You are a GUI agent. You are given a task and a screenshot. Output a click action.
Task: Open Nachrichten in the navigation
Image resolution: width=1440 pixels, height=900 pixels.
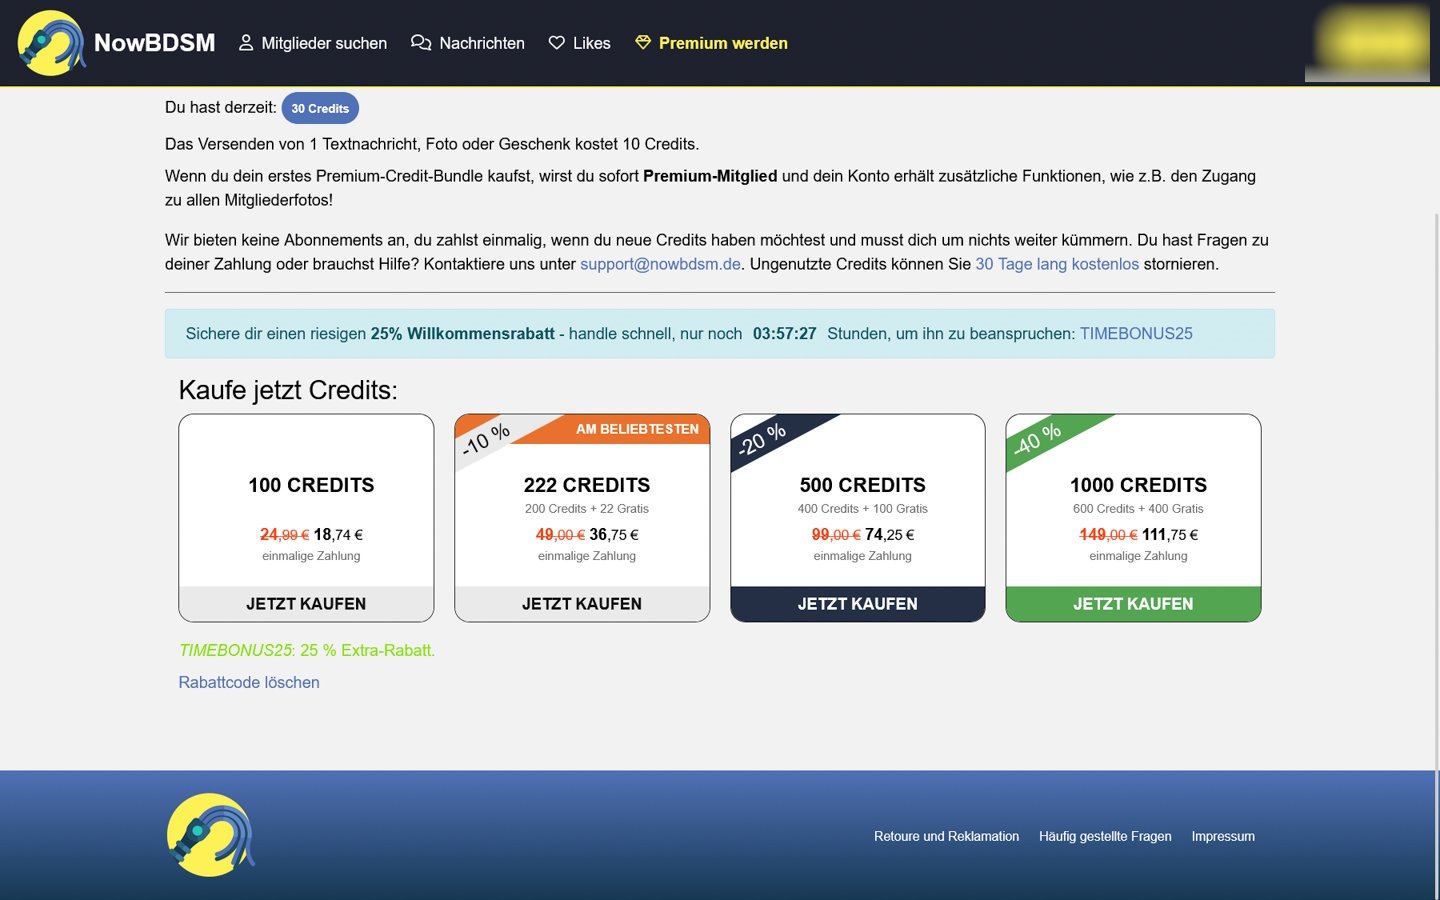(x=468, y=43)
